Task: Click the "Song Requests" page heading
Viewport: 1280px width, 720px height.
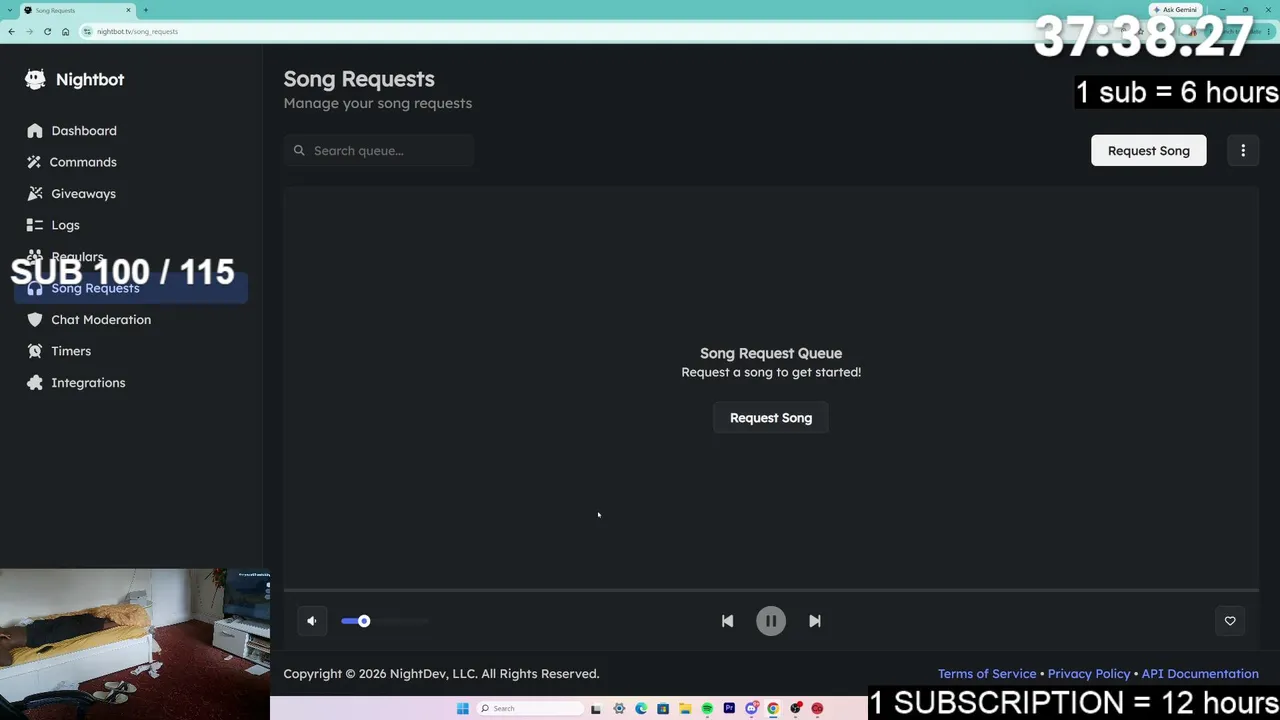Action: (359, 79)
